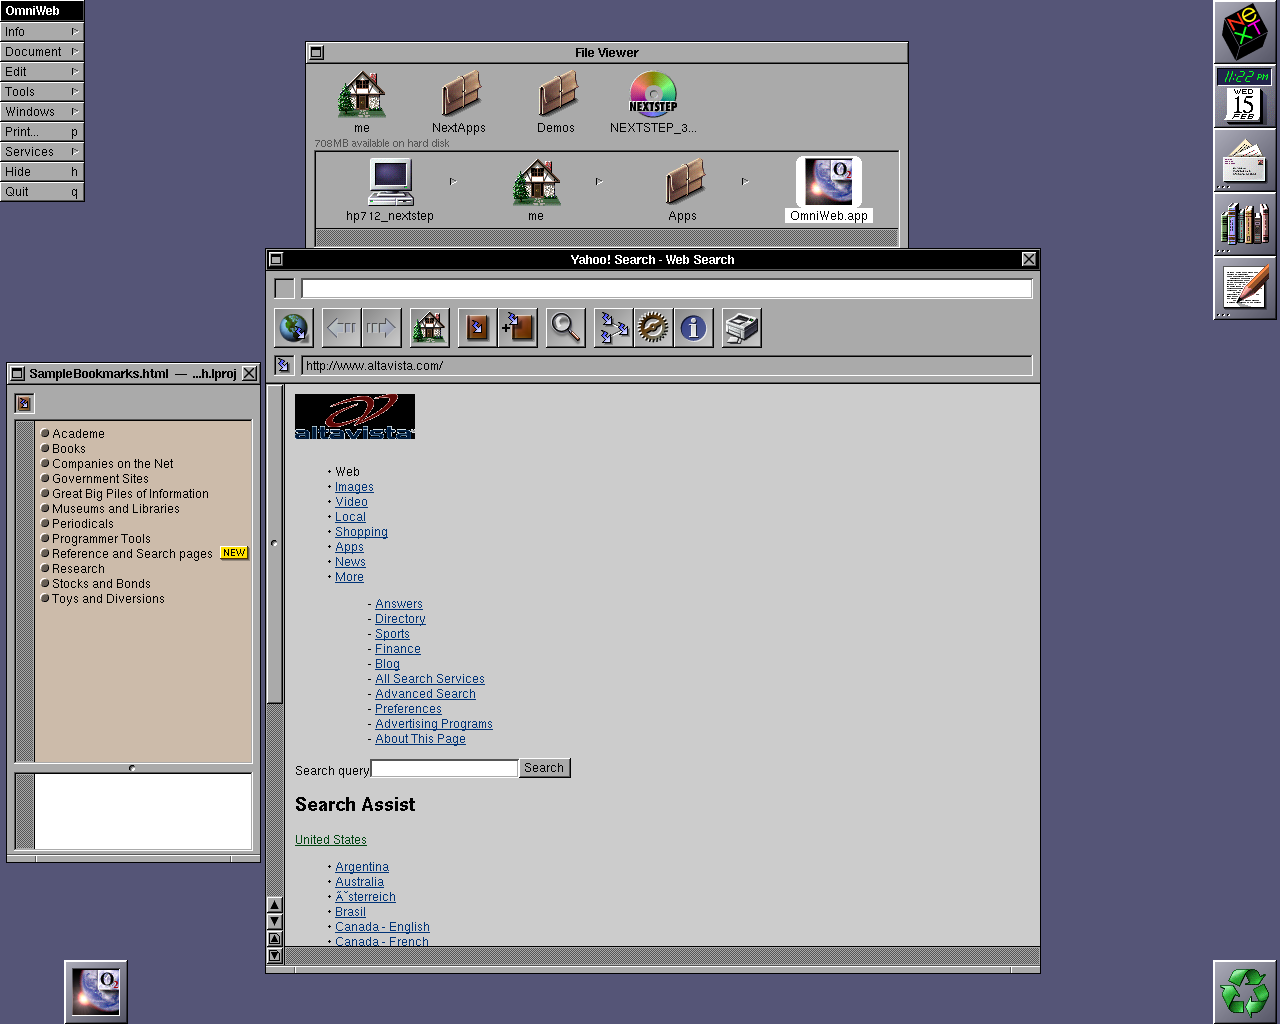Open the Librarian books dock icon
This screenshot has height=1024, width=1280.
1245,224
